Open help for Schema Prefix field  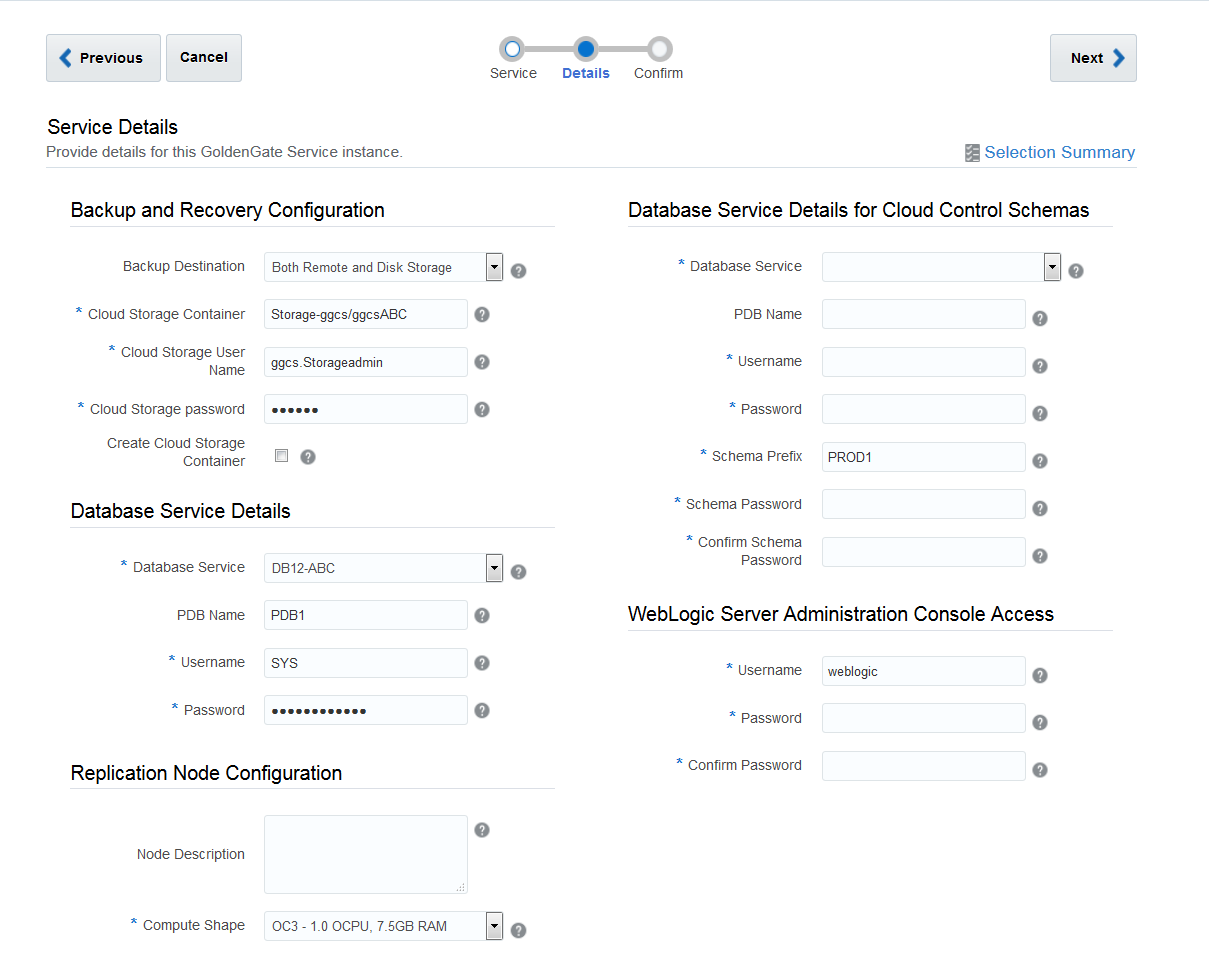(1039, 458)
